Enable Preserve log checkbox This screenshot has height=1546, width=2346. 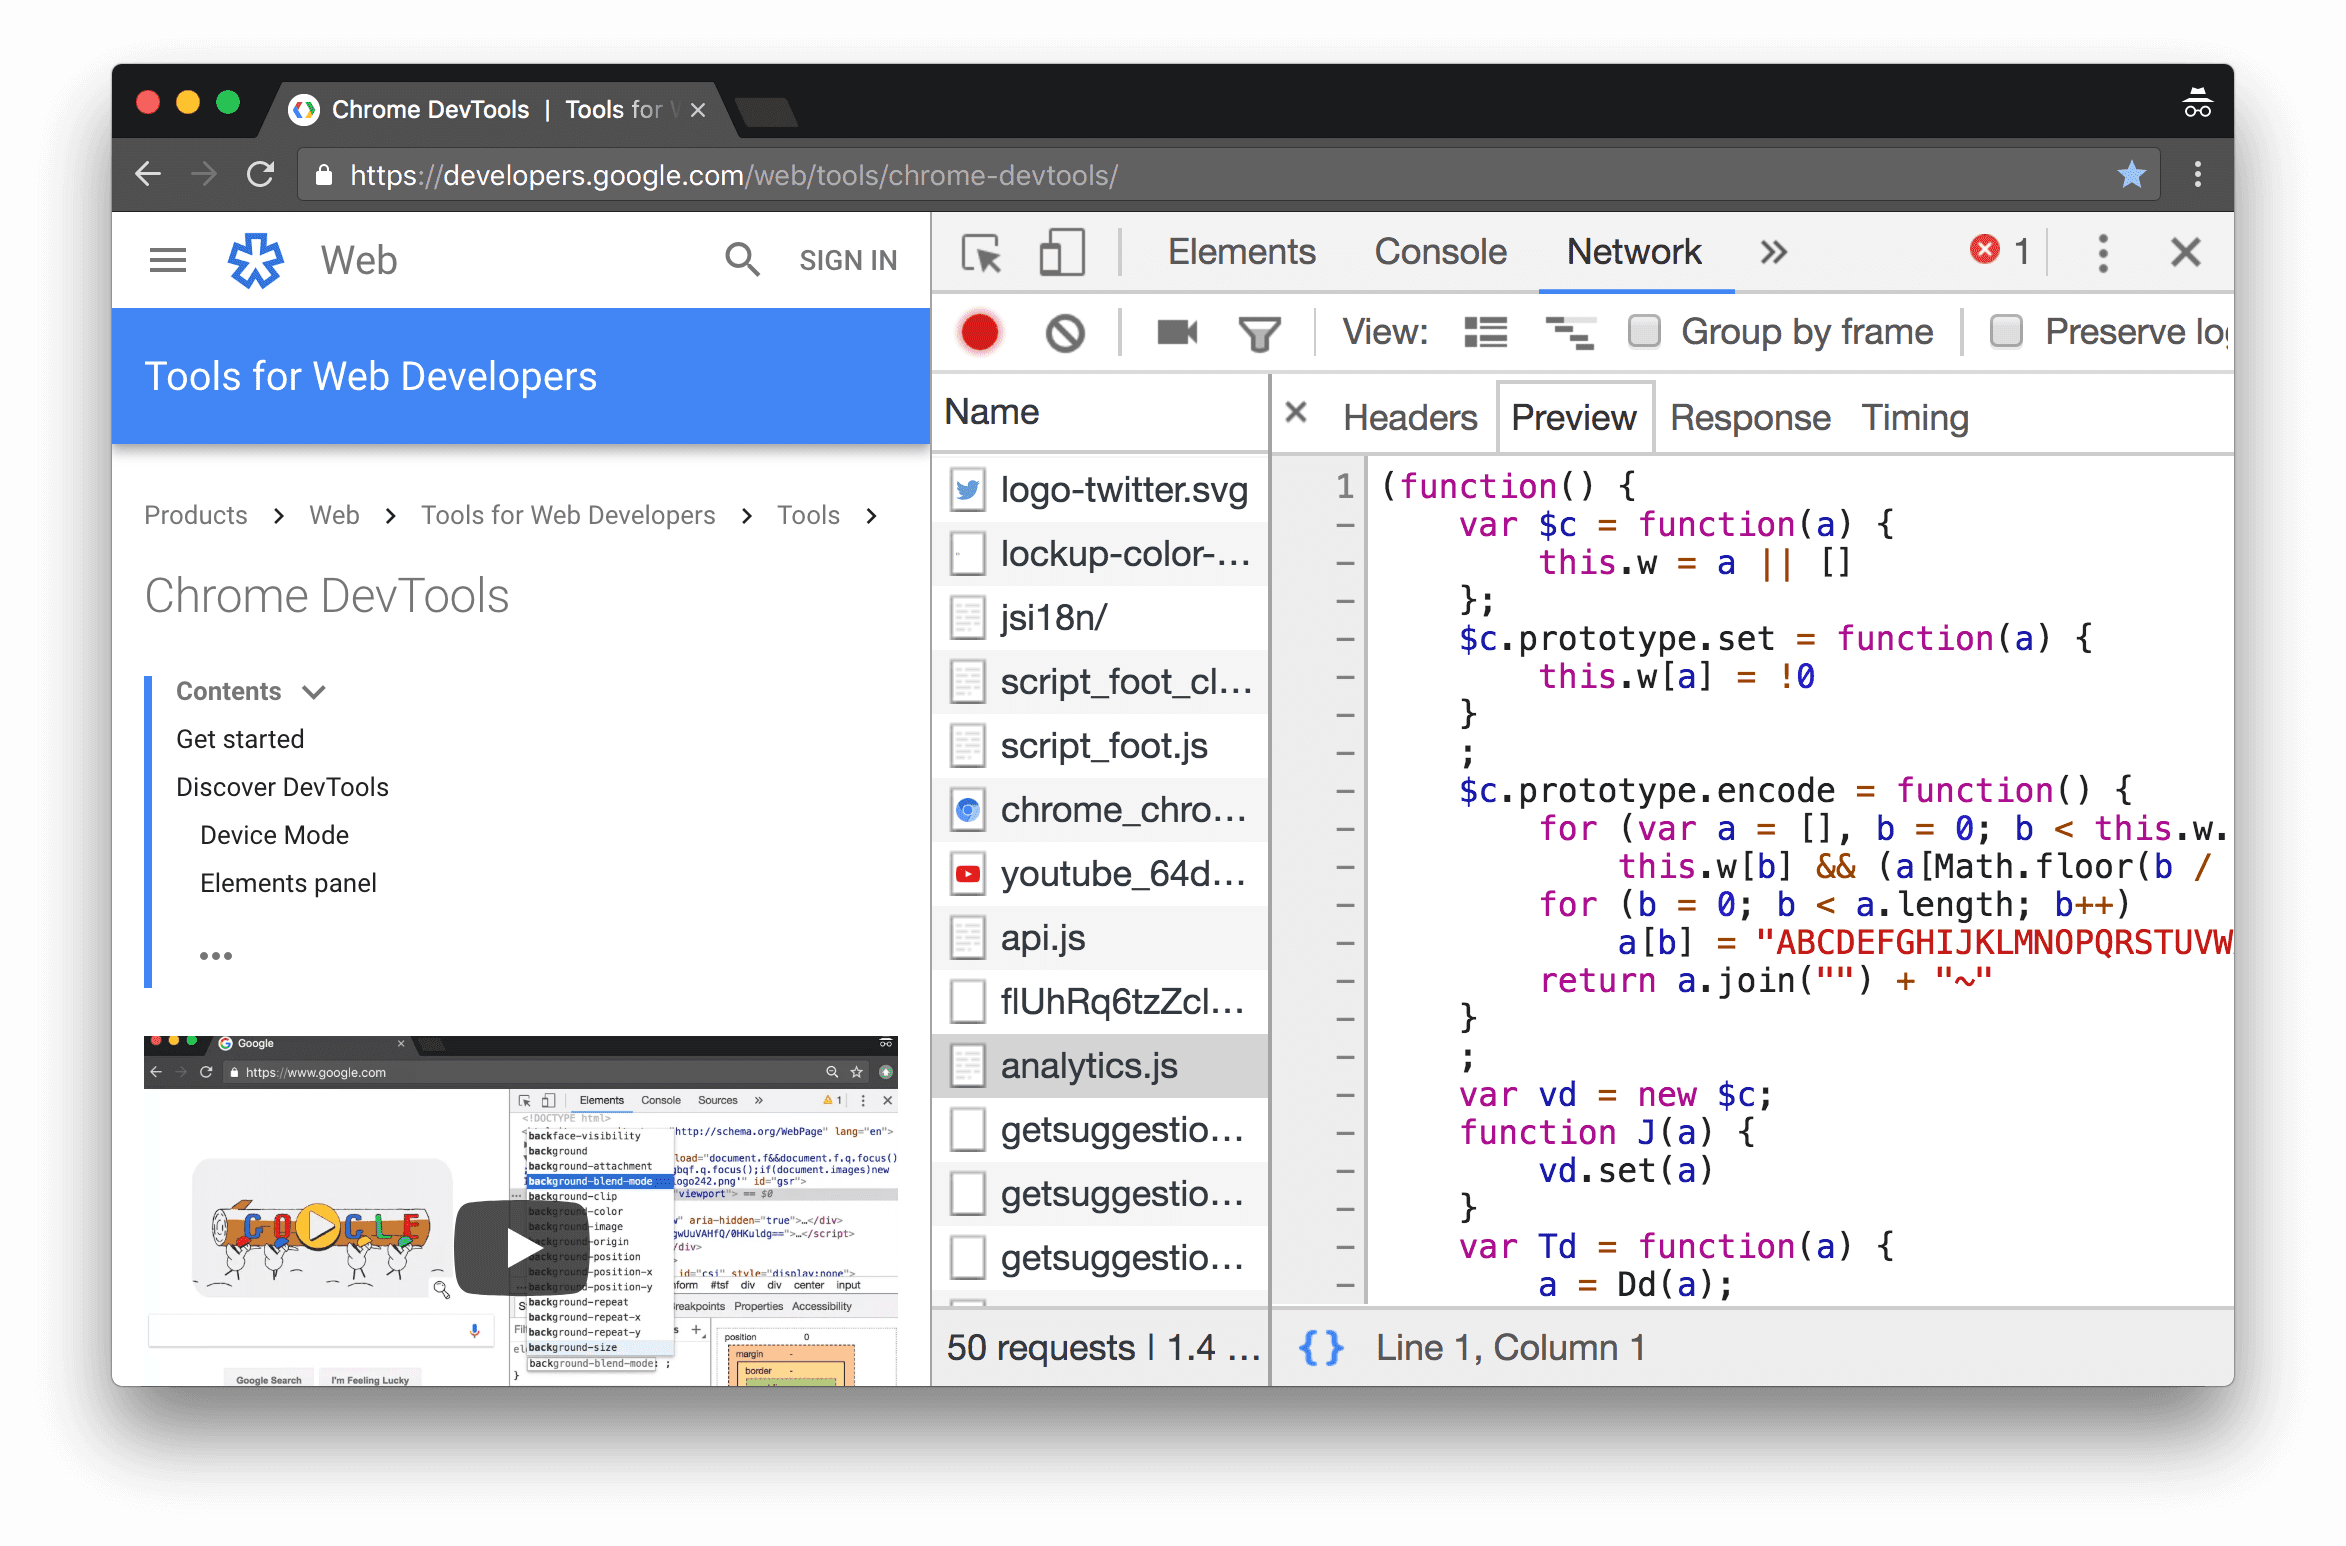click(x=2006, y=331)
